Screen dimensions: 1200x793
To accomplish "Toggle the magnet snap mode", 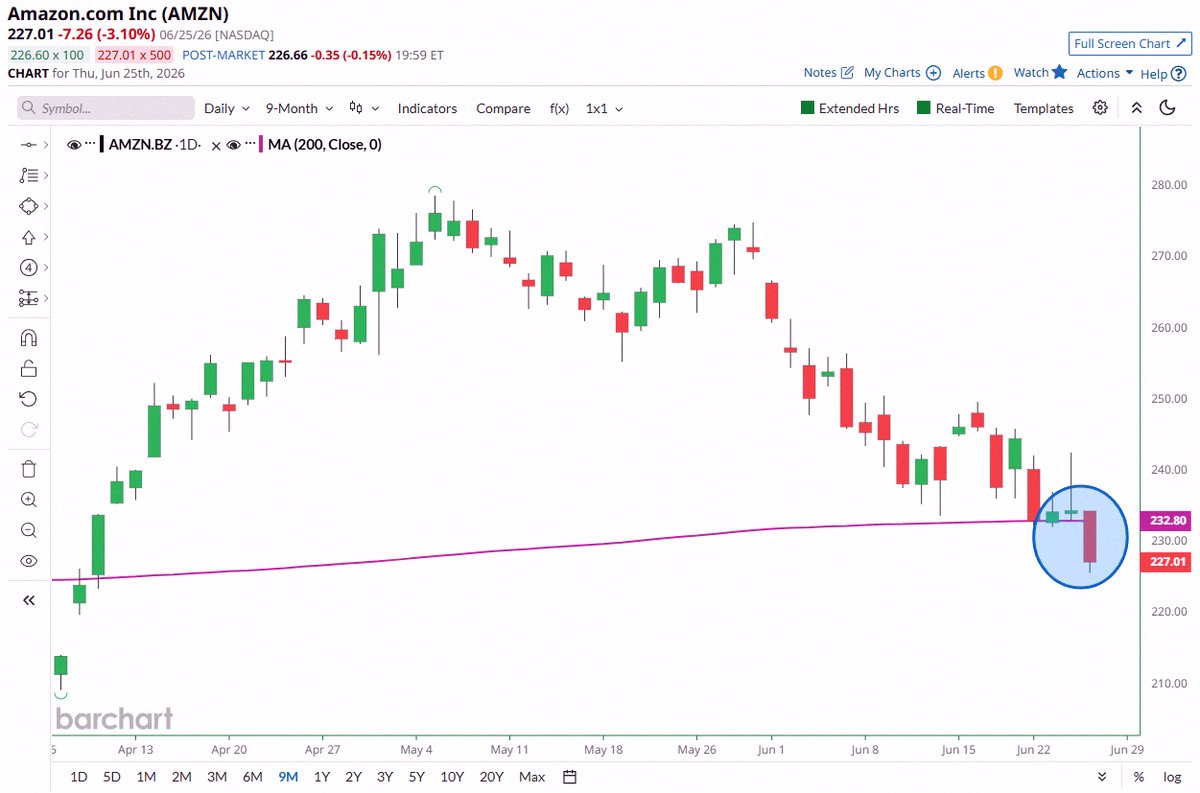I will (28, 338).
